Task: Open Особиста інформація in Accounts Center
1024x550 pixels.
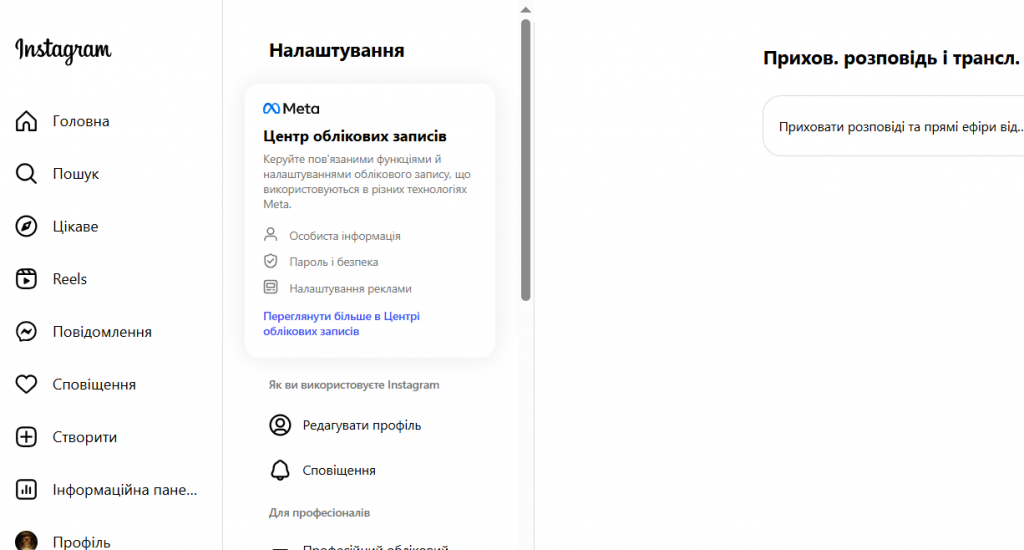Action: point(344,236)
